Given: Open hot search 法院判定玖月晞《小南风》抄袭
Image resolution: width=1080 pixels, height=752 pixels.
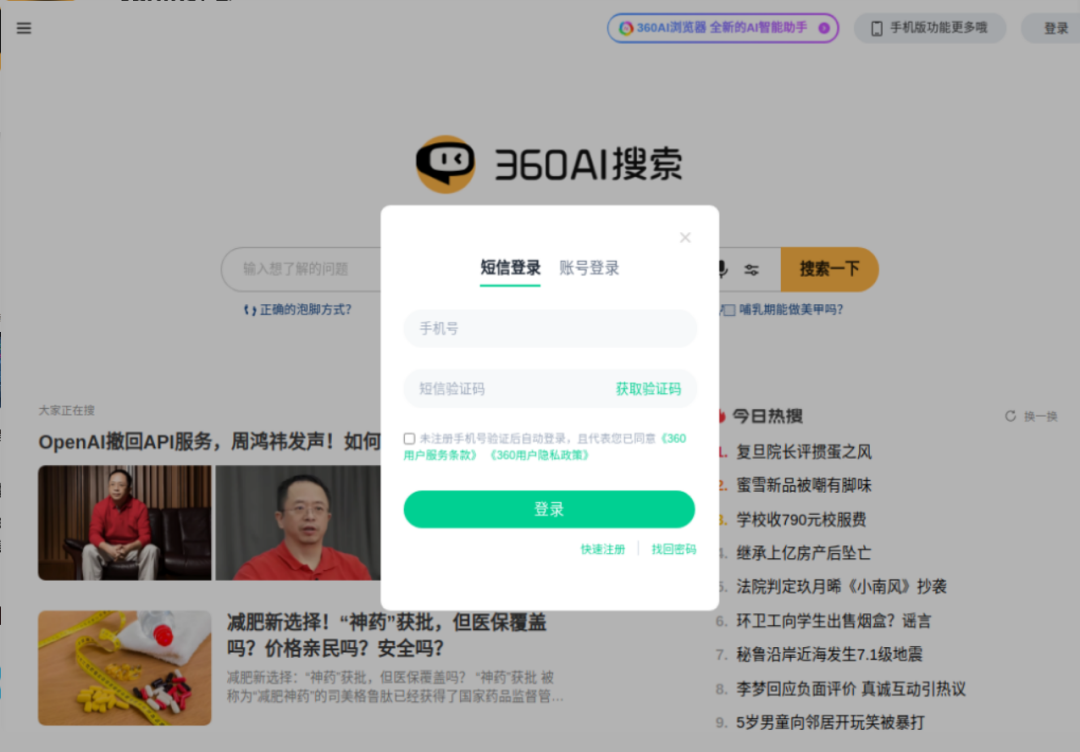Looking at the screenshot, I should [x=842, y=587].
